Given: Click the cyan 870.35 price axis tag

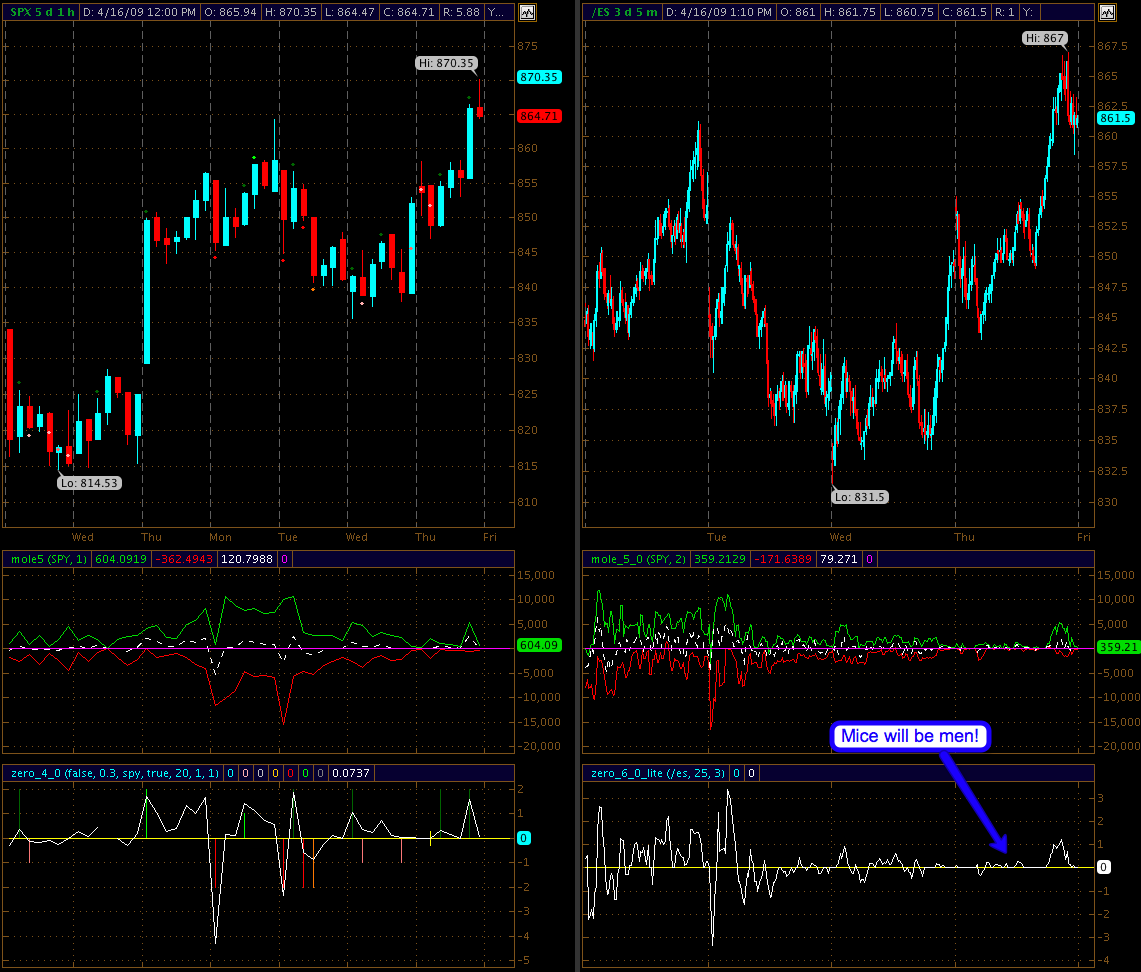Looking at the screenshot, I should coord(539,77).
